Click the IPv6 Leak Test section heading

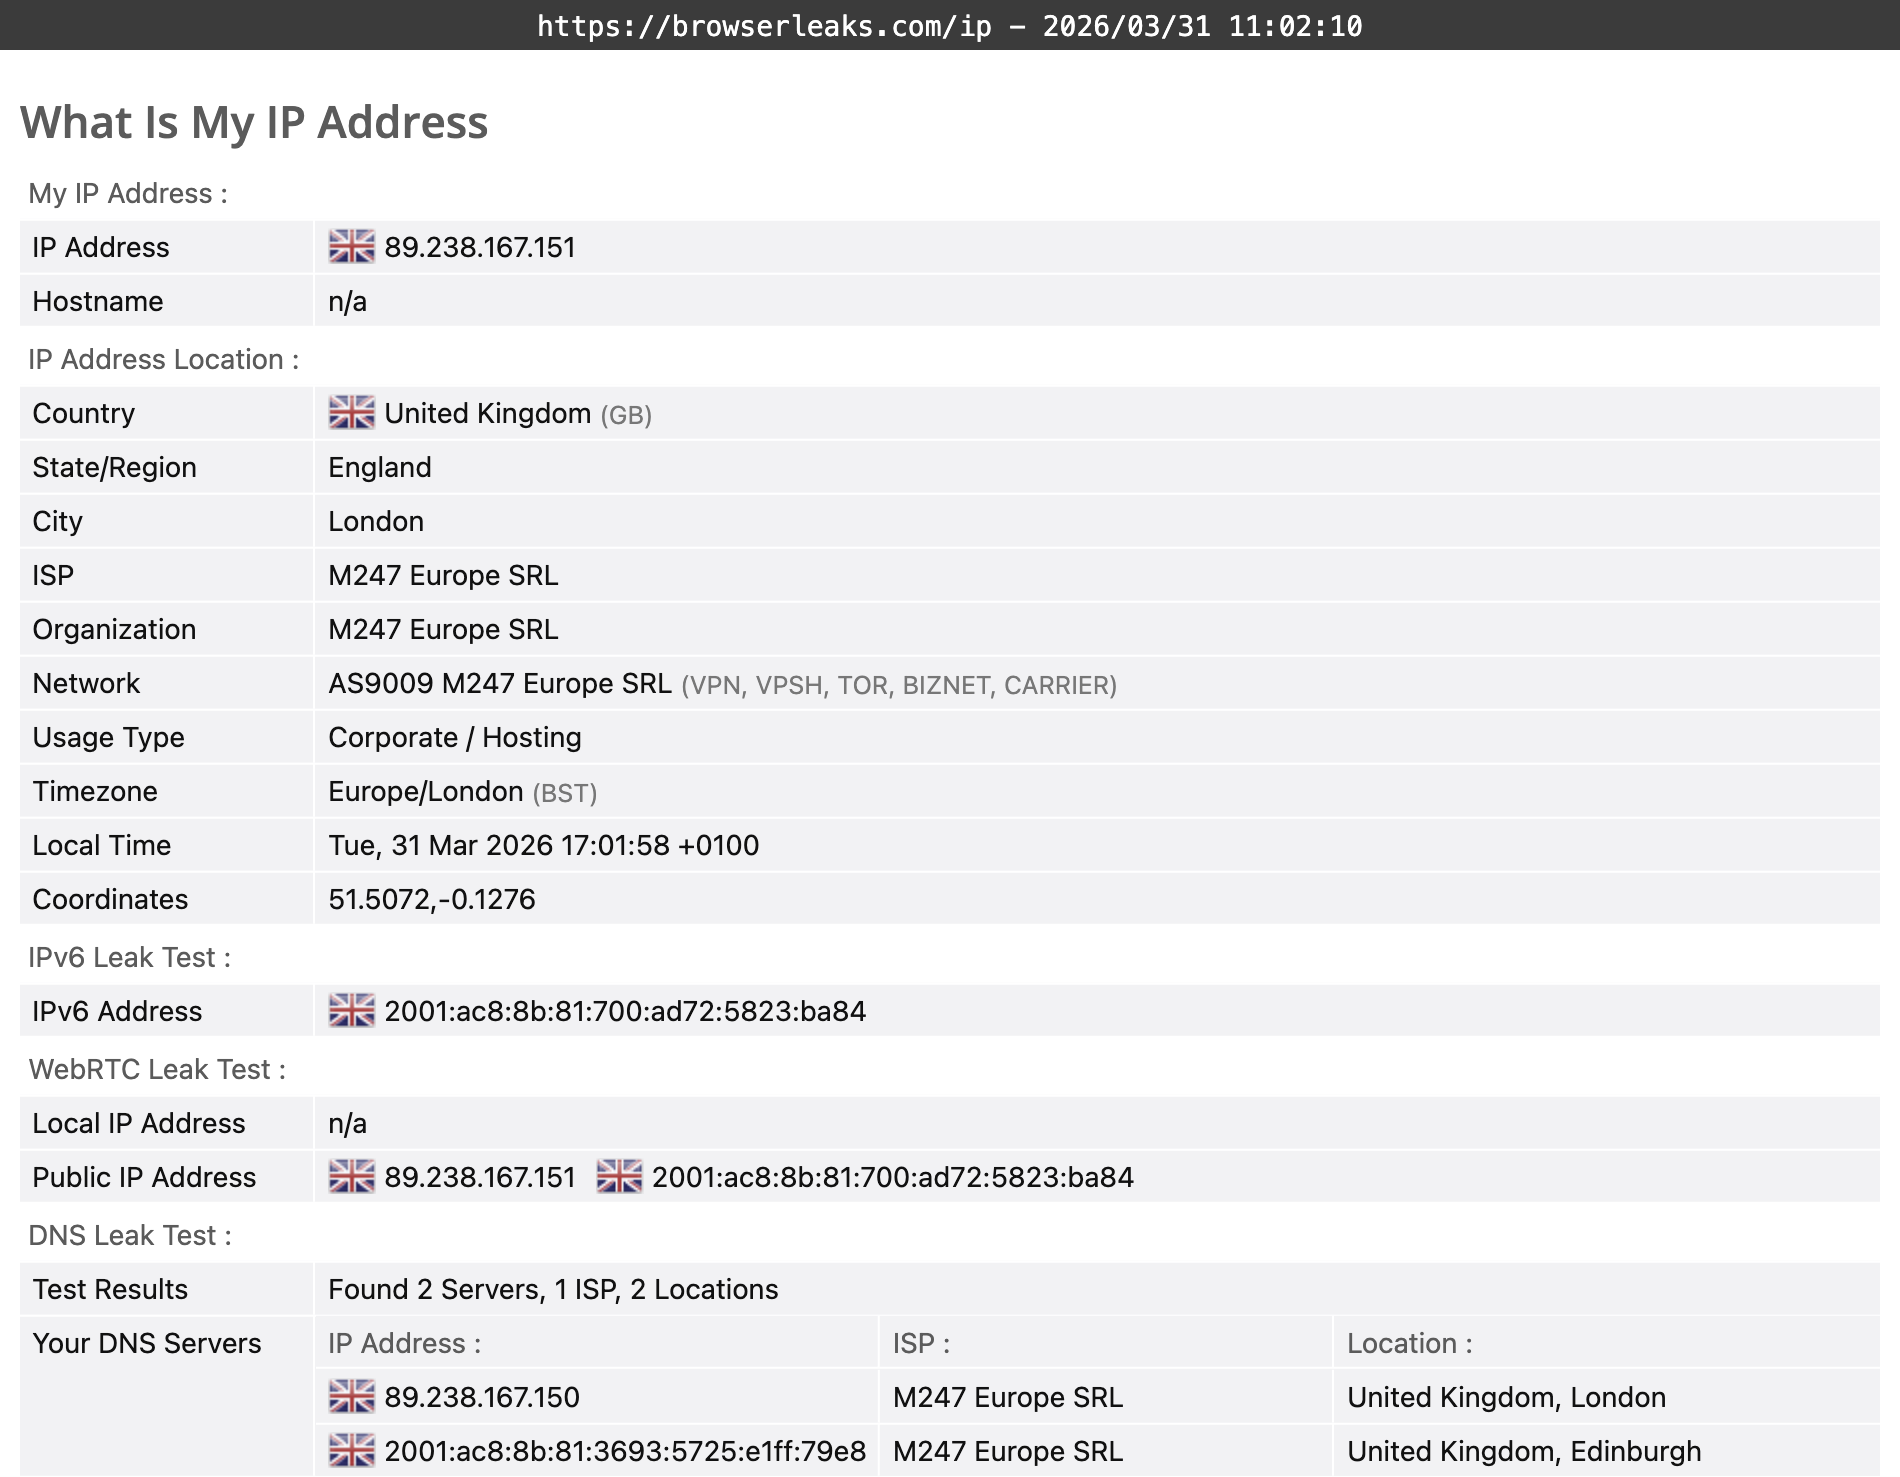pos(129,956)
